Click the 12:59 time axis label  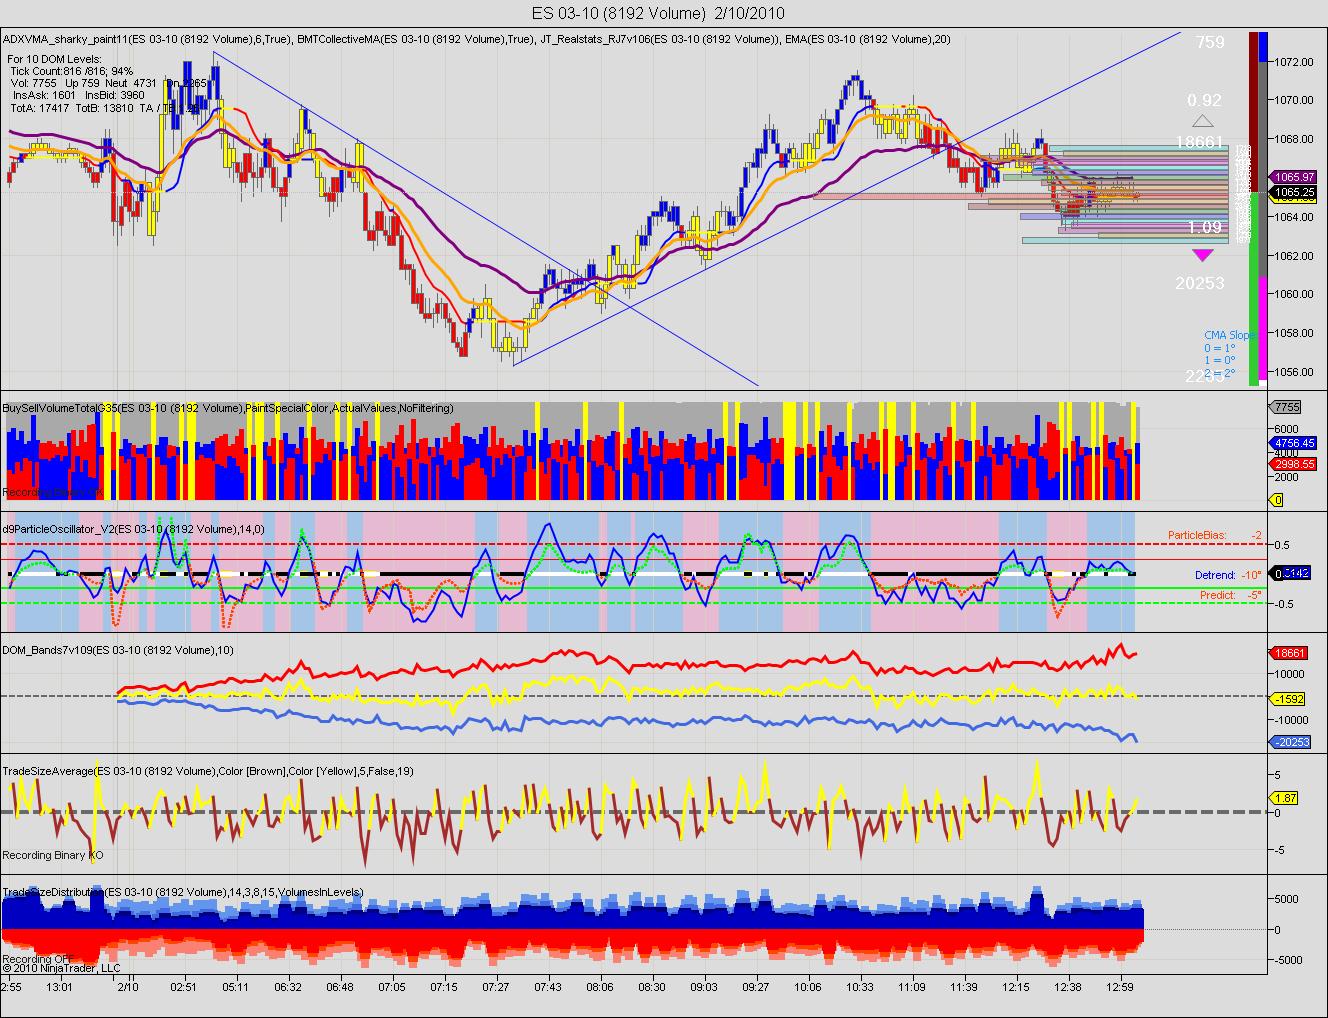(x=1120, y=986)
